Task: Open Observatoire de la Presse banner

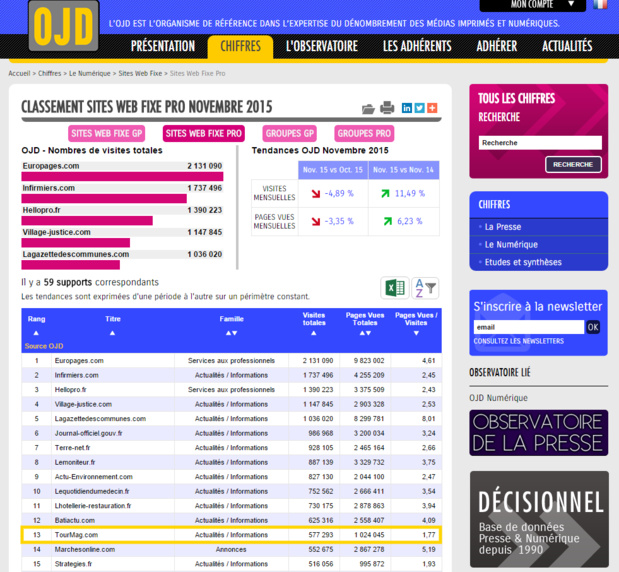Action: (x=538, y=433)
